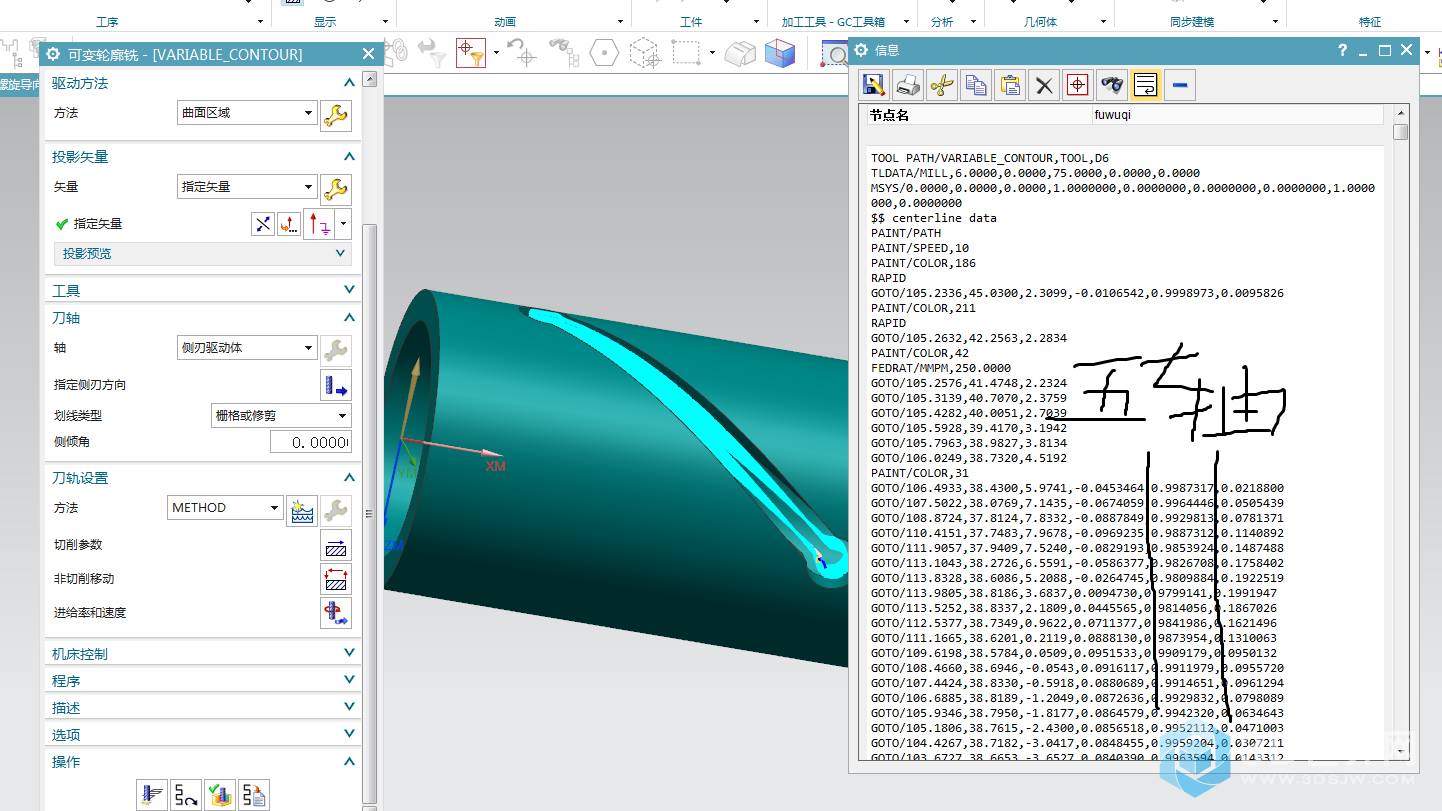The width and height of the screenshot is (1442, 811).
Task: Expand the 机床控制 section
Action: [x=349, y=653]
